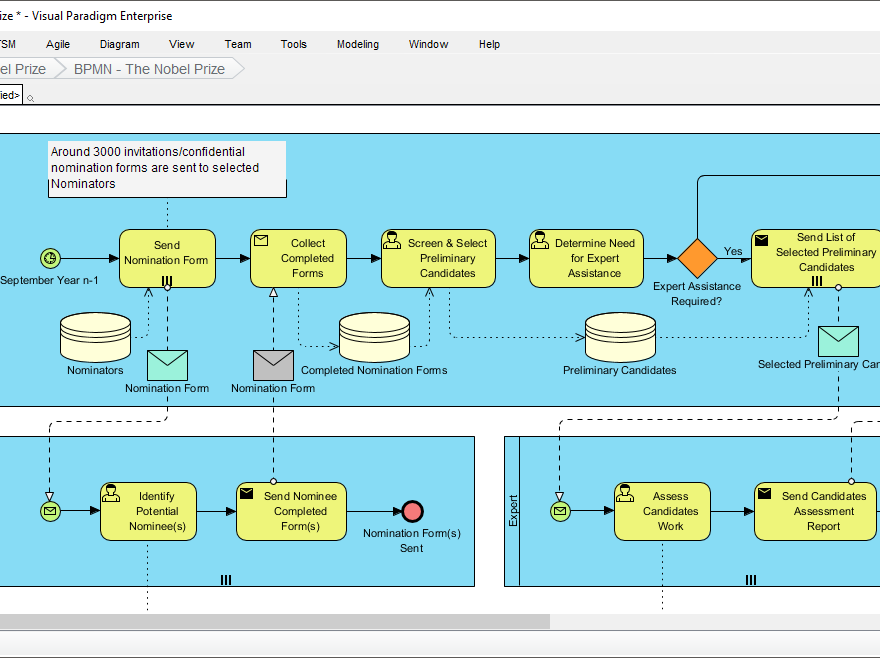Click the envelope icon on Collect Completed Forms task
This screenshot has height=658, width=880.
(261, 241)
